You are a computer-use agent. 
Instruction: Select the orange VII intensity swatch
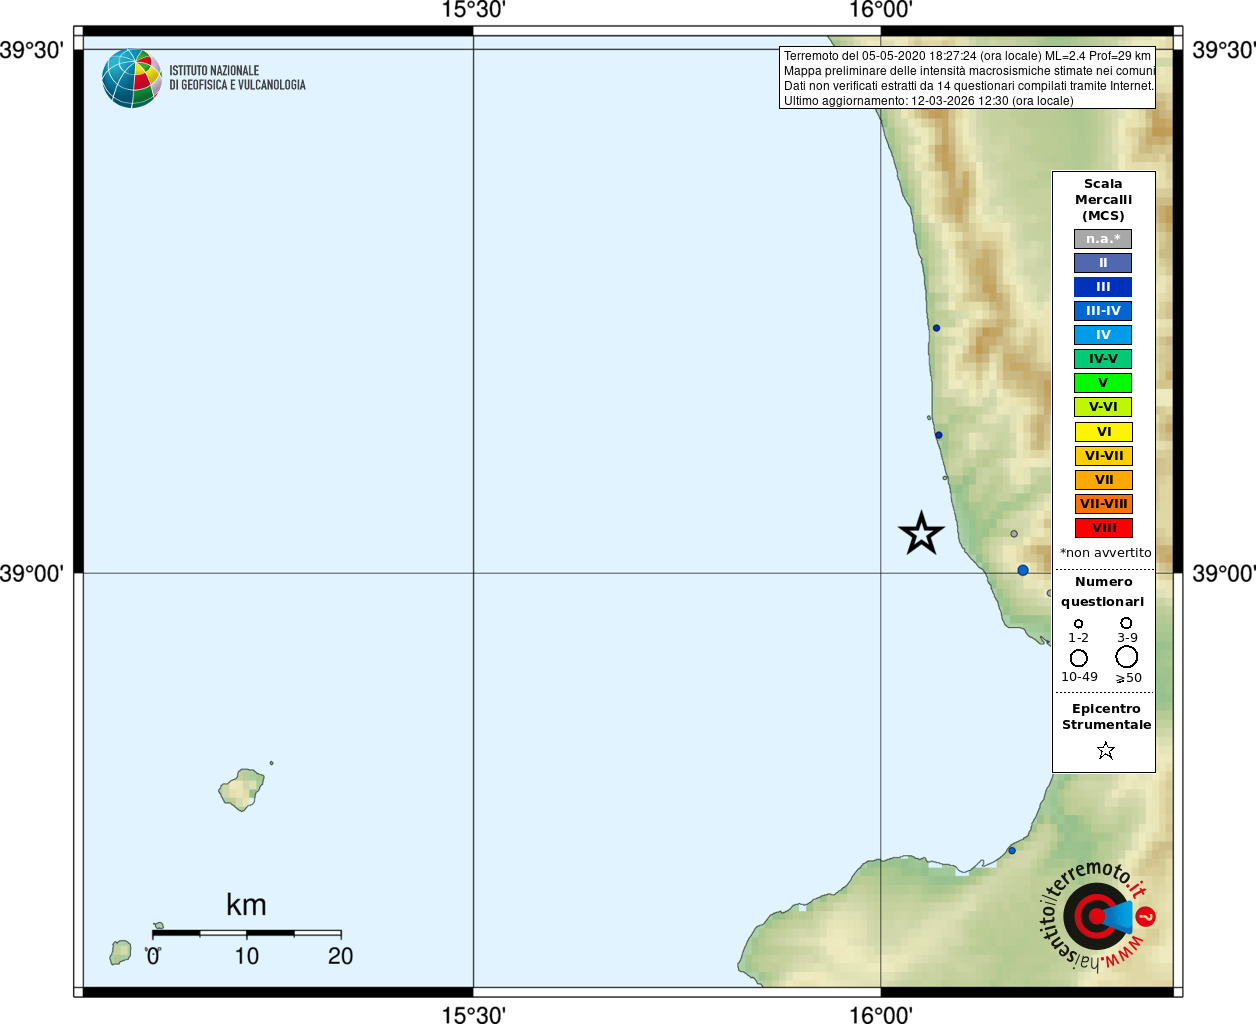click(x=1104, y=480)
